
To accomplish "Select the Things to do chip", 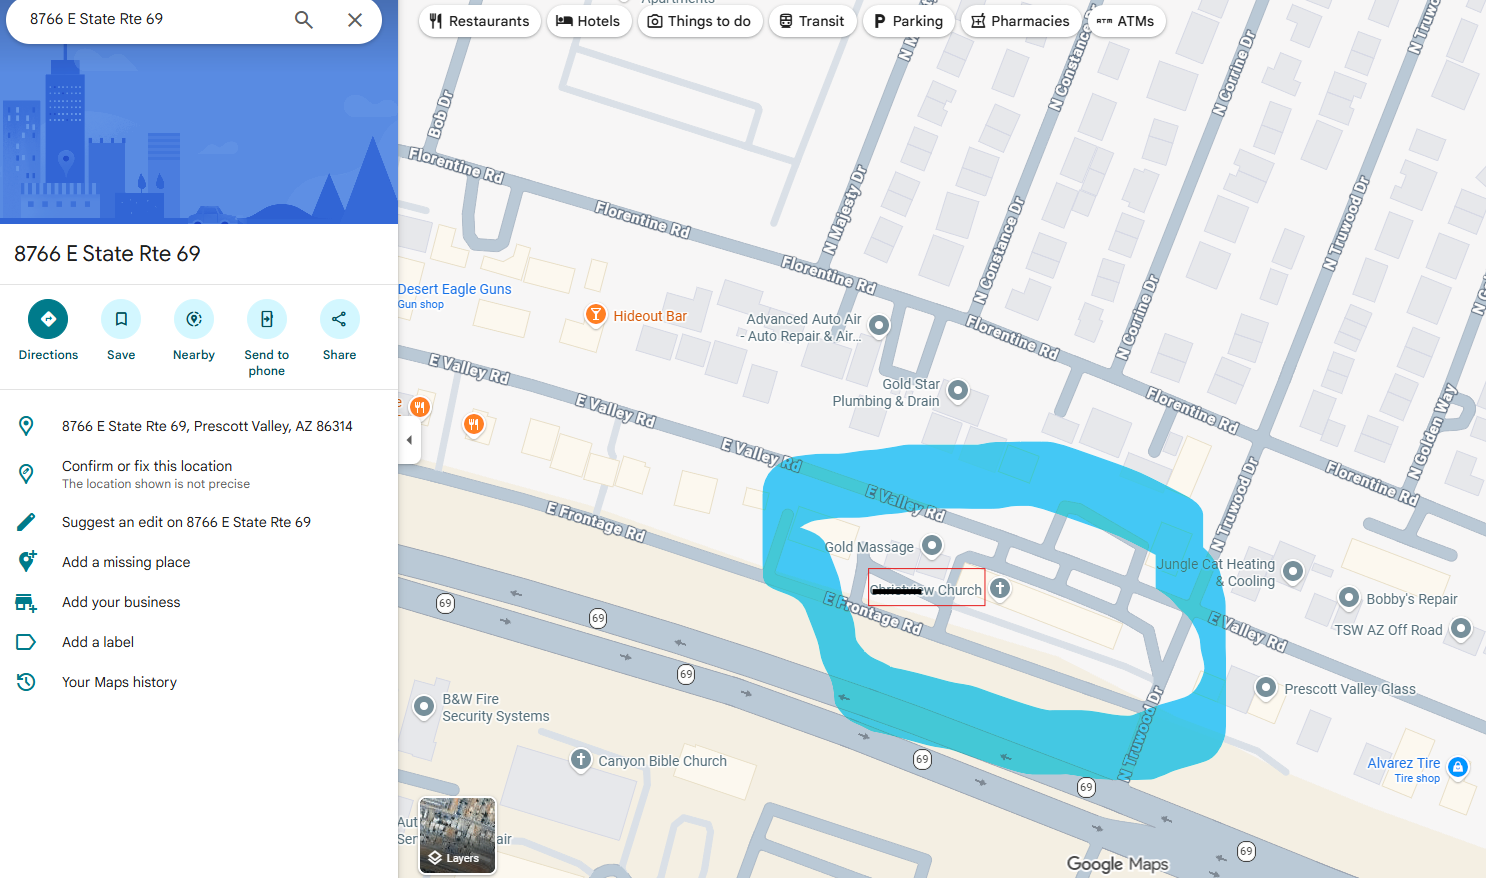I will coord(700,21).
